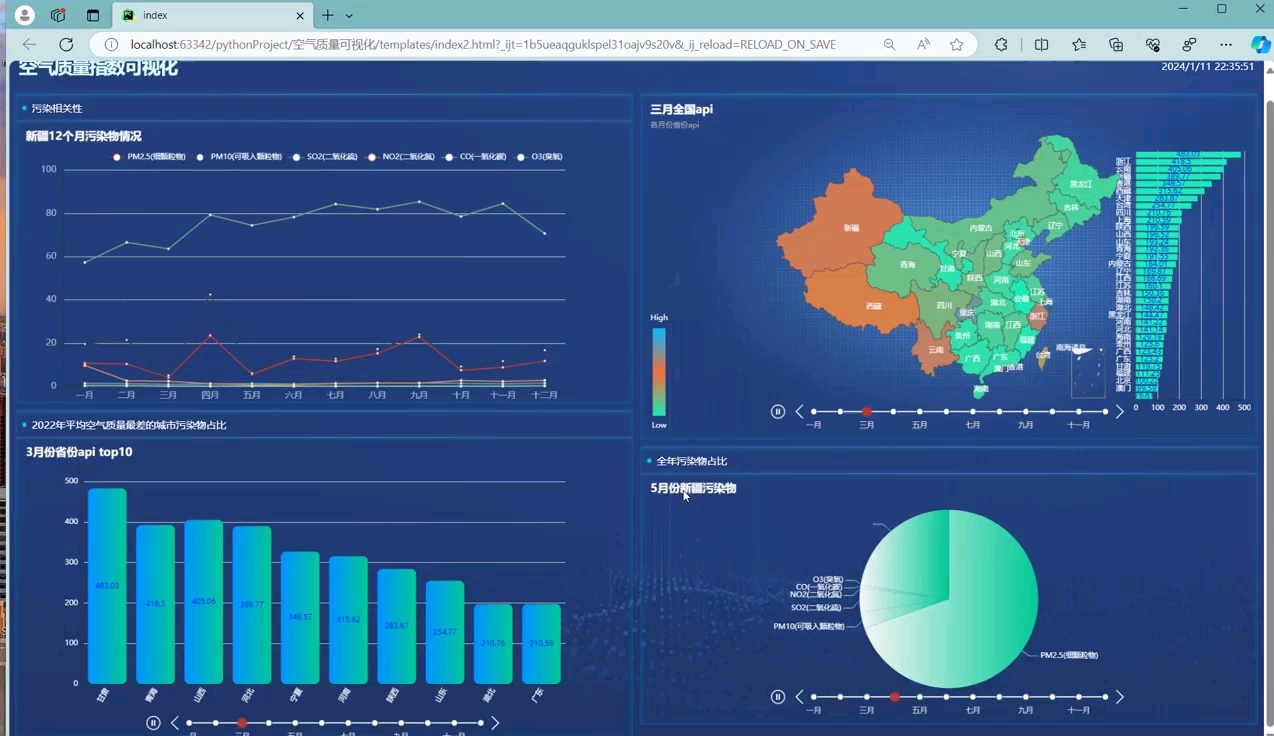The image size is (1274, 736).
Task: Click the 全年污染物占比 panel header
Action: pyautogui.click(x=692, y=461)
